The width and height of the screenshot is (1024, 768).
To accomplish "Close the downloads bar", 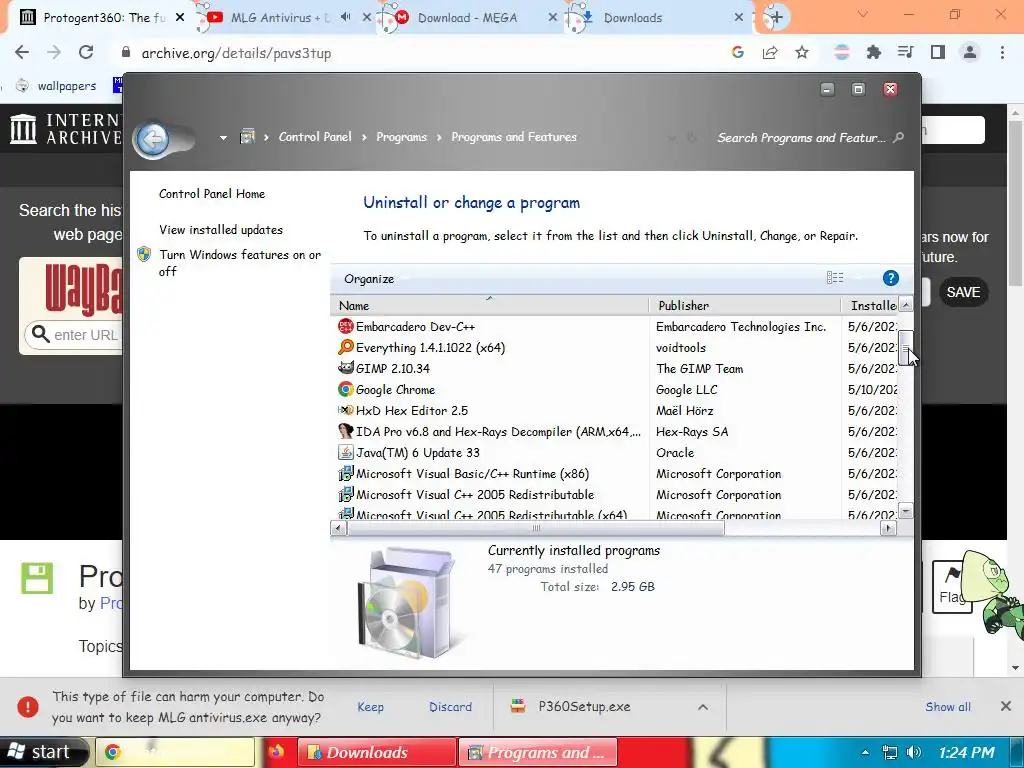I will [1006, 706].
